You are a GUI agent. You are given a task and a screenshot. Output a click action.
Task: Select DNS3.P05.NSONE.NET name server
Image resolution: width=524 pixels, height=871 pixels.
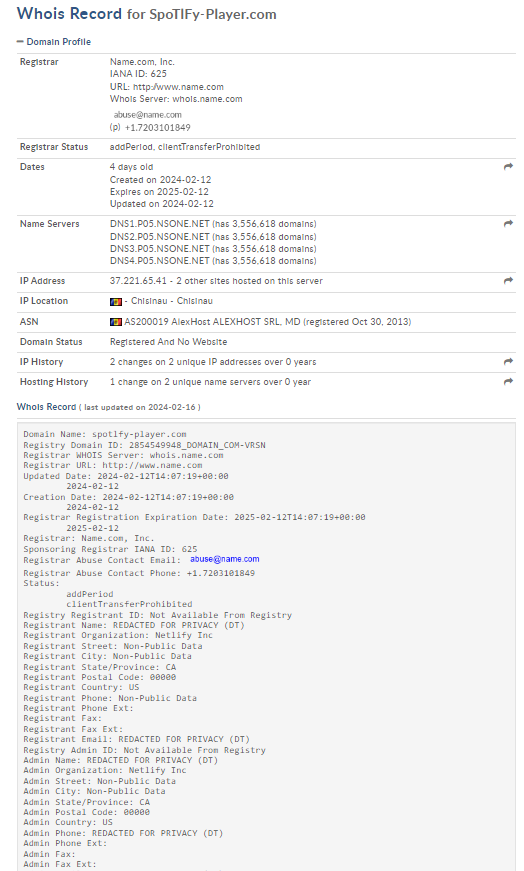[x=159, y=249]
